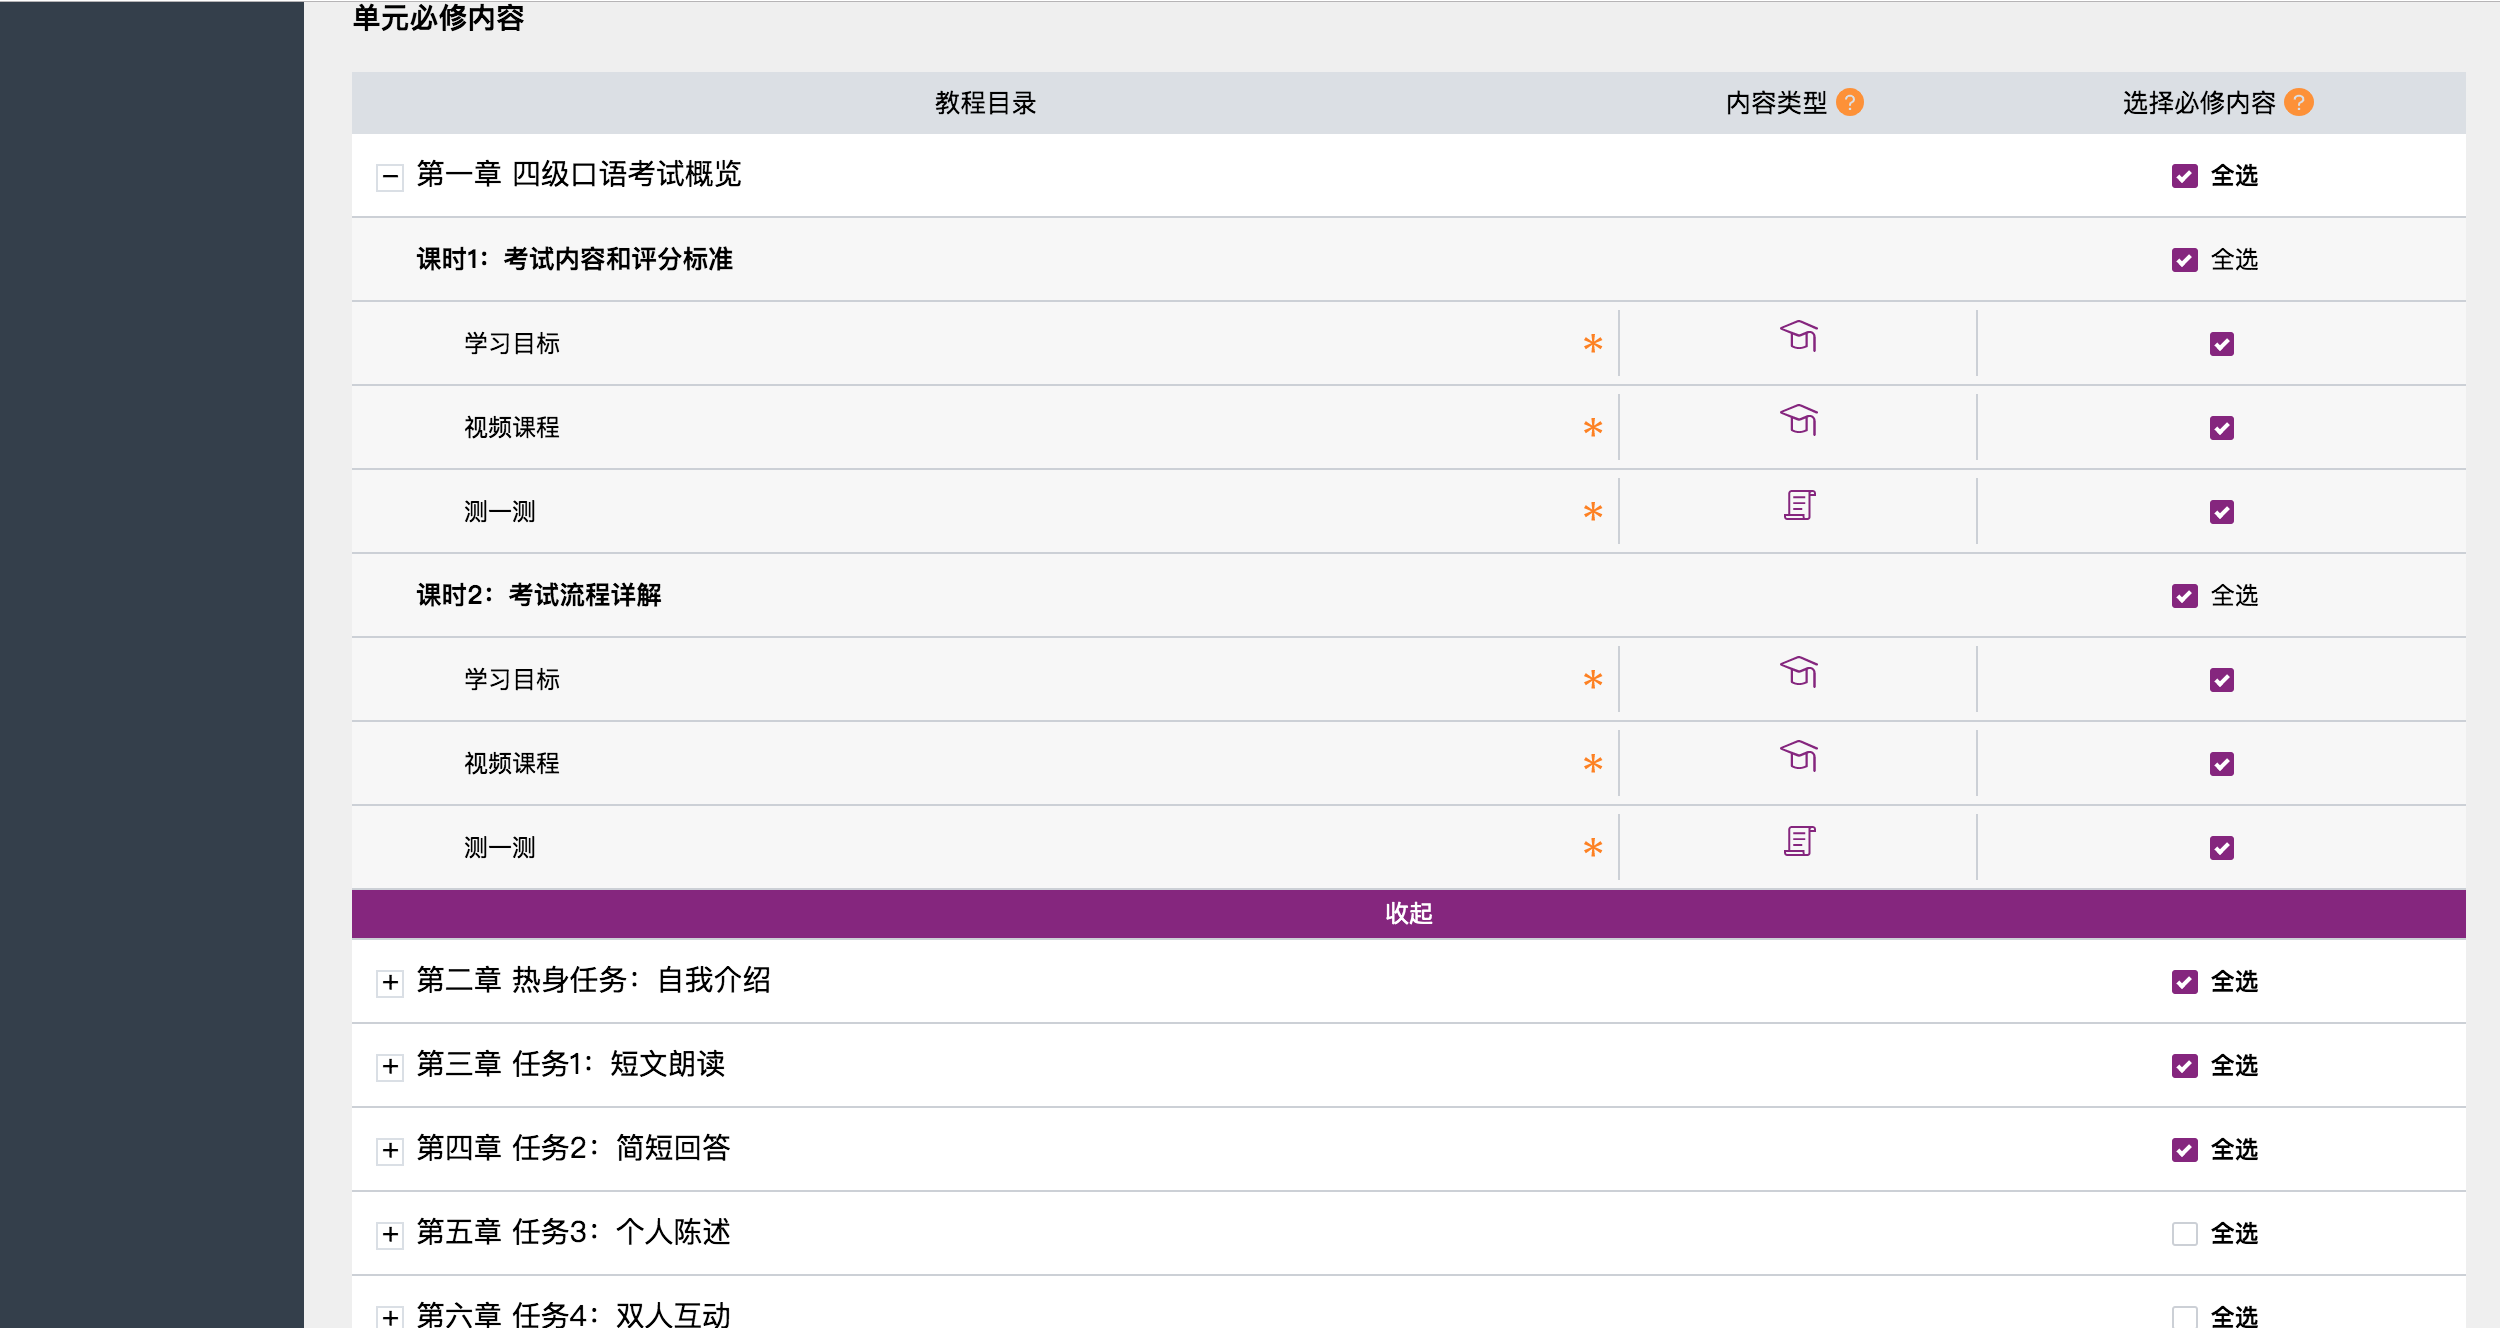Click graduation cap icon for 课时1 学习目标
This screenshot has height=1328, width=2500.
pyautogui.click(x=1798, y=336)
